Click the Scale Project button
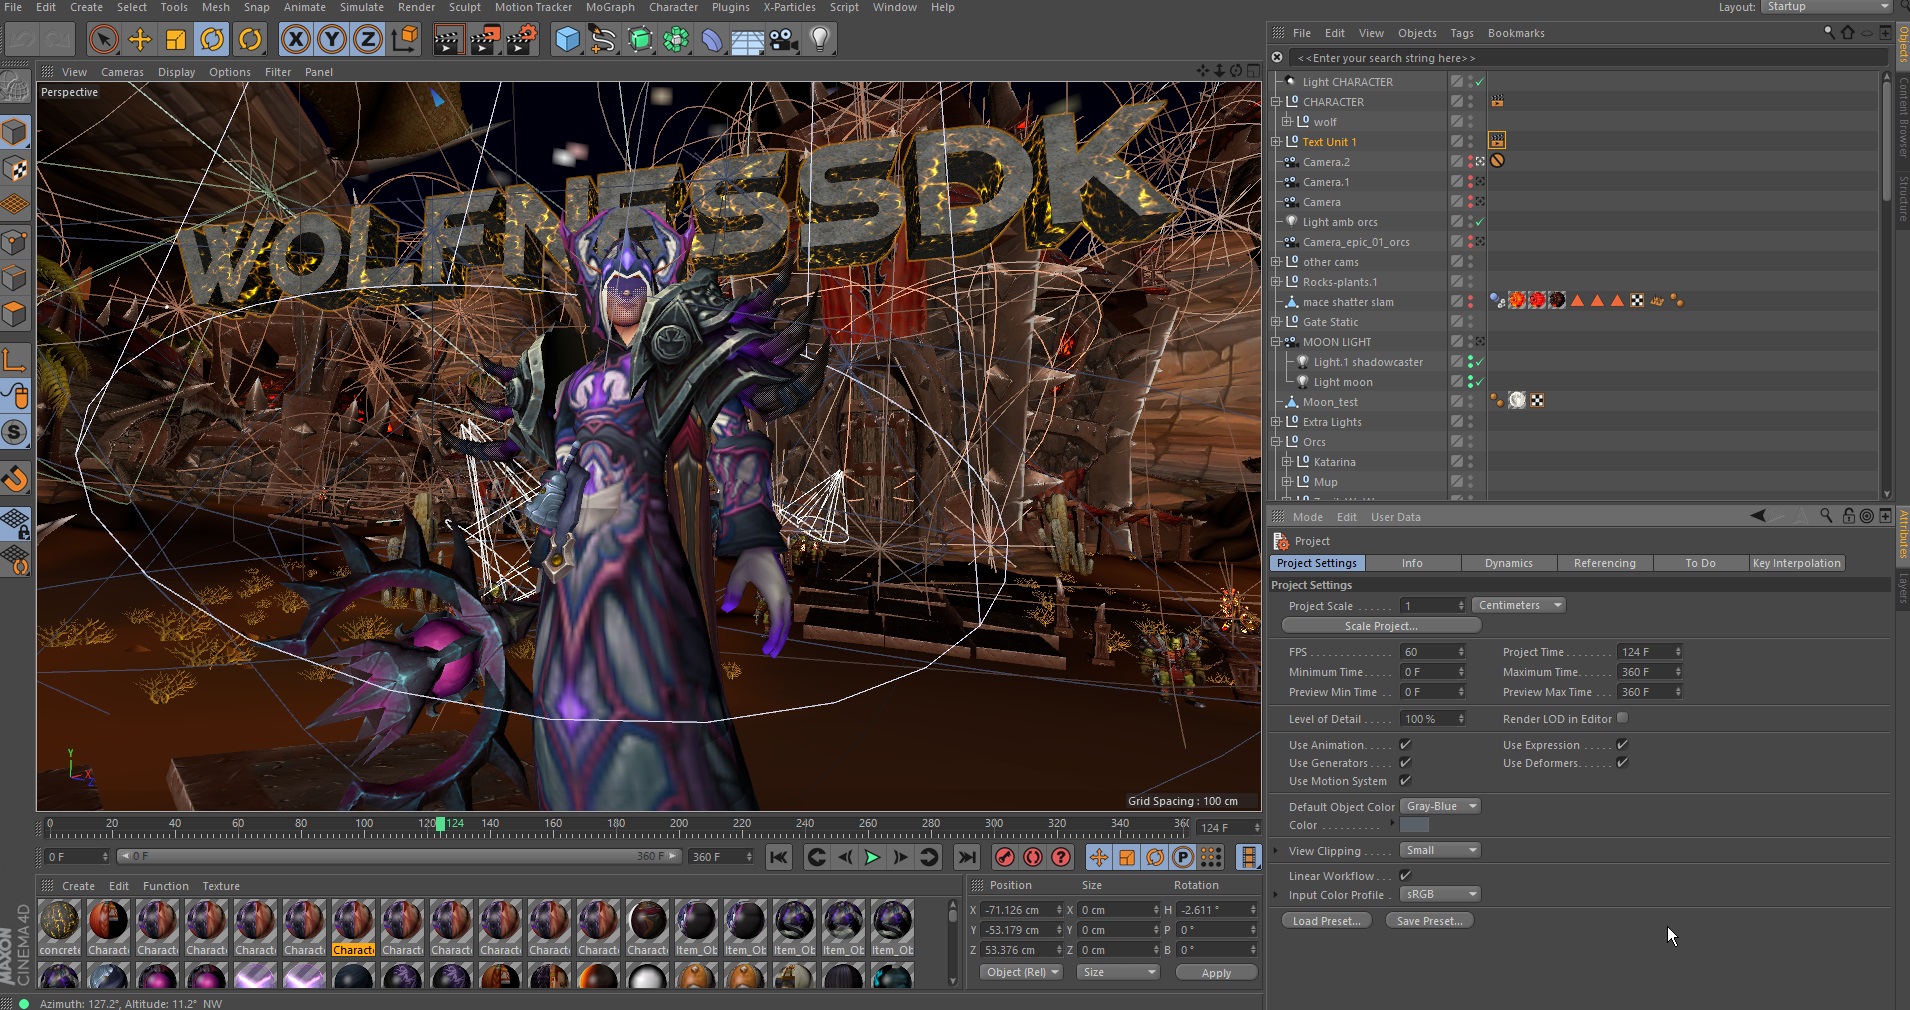1910x1010 pixels. [1381, 626]
